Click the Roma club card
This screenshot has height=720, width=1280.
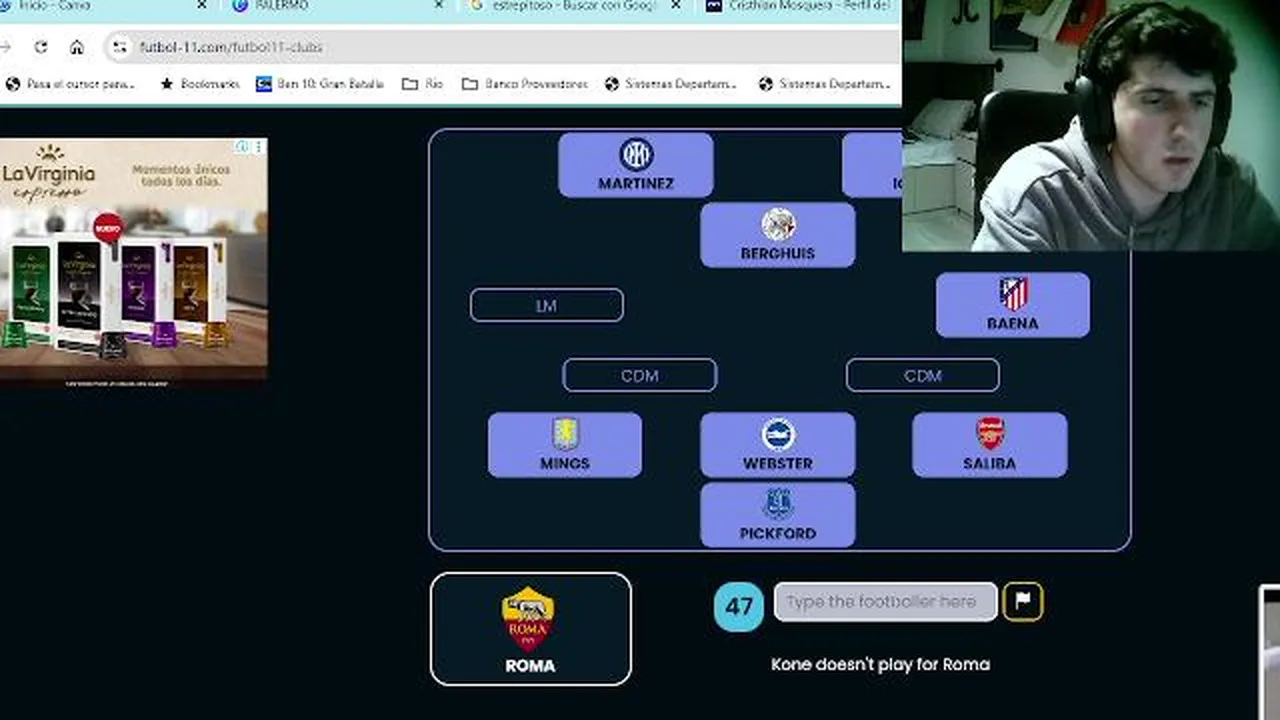click(x=531, y=629)
